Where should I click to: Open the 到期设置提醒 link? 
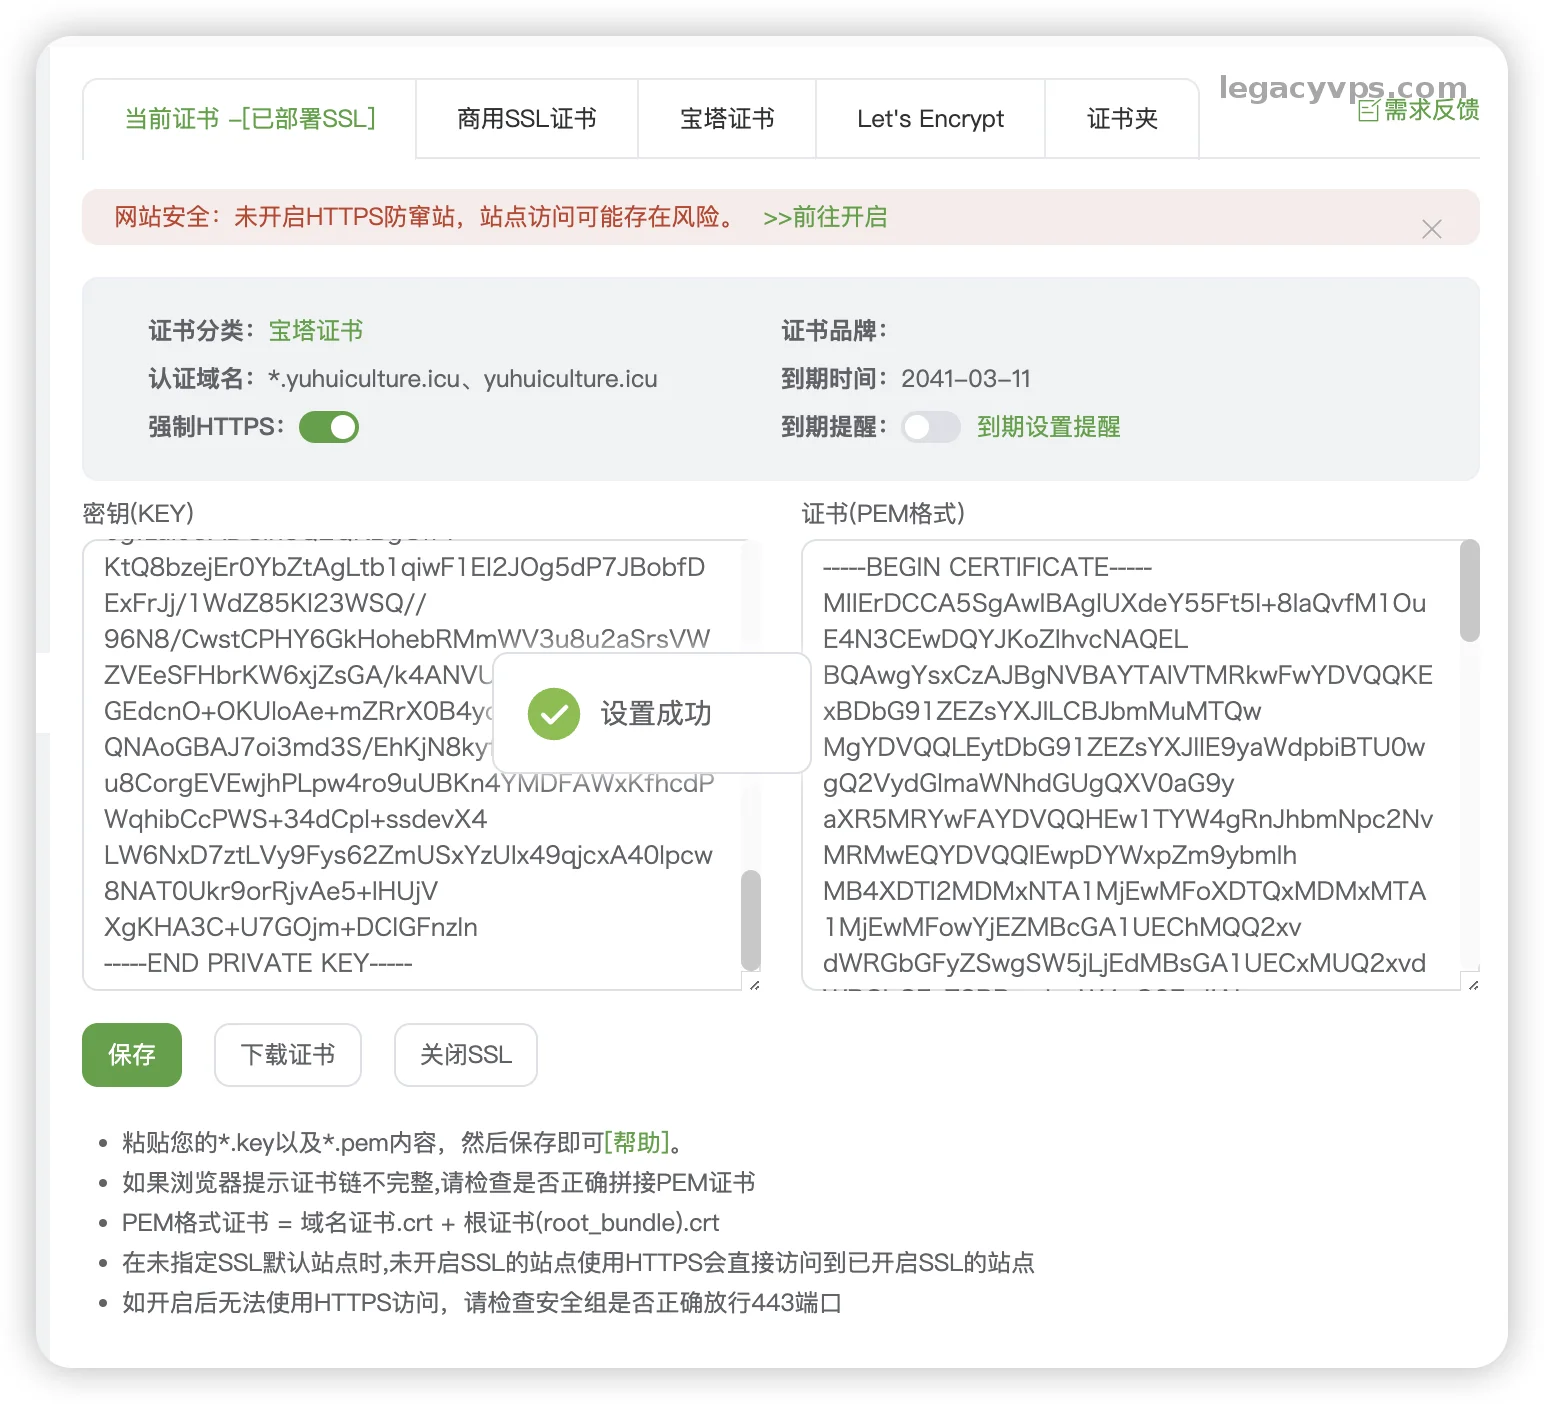(x=1048, y=427)
